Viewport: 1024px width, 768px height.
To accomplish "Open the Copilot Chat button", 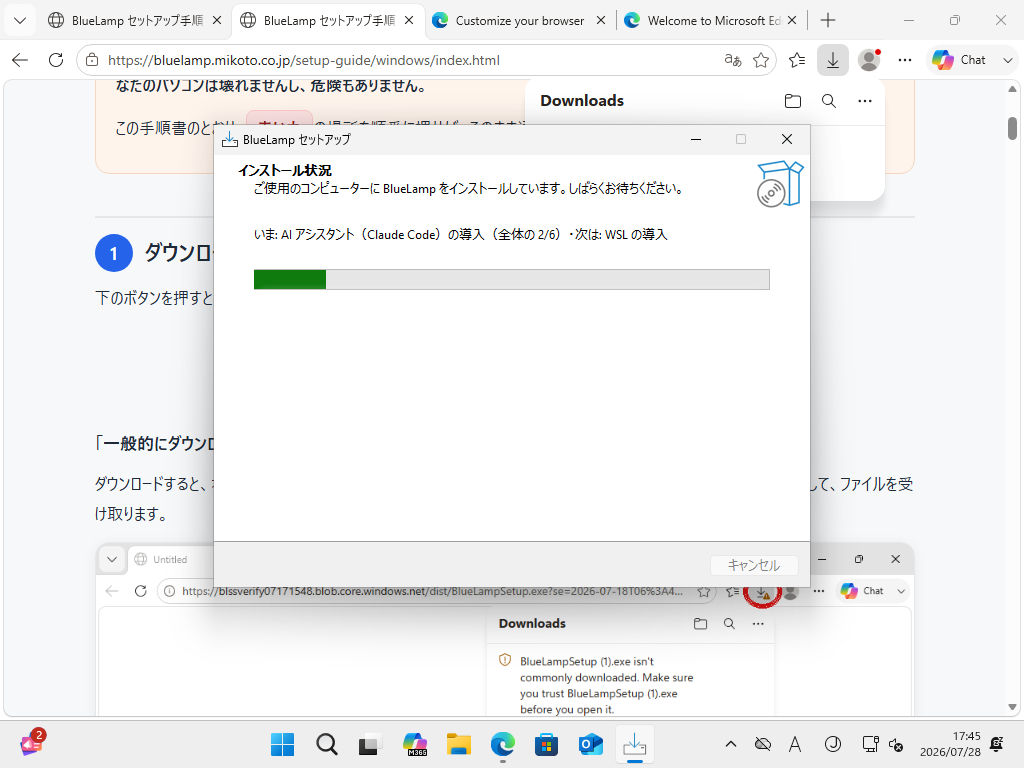I will coord(959,60).
